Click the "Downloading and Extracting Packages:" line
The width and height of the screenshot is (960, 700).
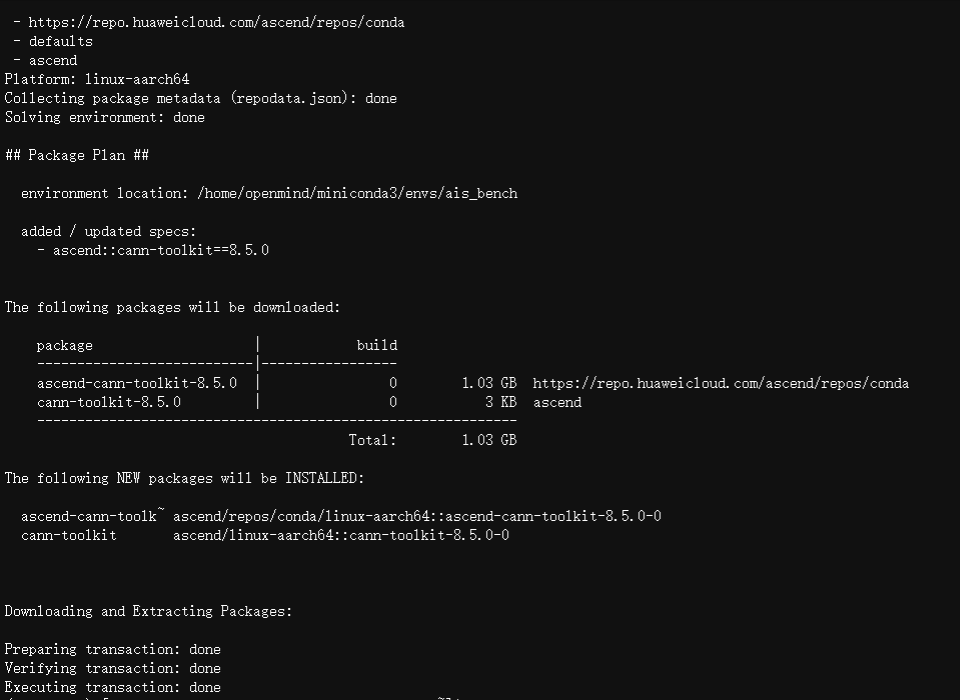pos(148,611)
